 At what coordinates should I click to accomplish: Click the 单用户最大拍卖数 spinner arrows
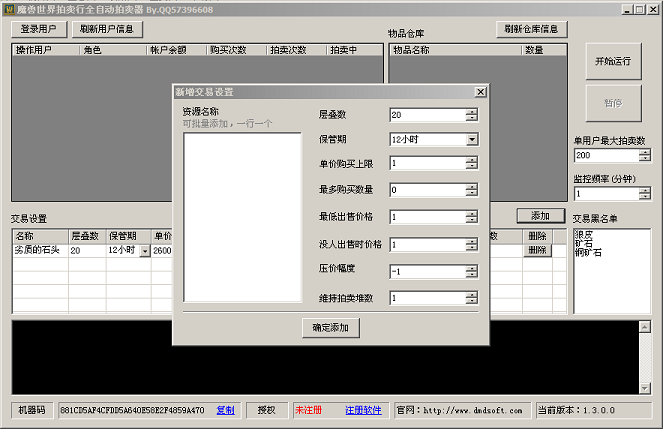click(x=645, y=155)
